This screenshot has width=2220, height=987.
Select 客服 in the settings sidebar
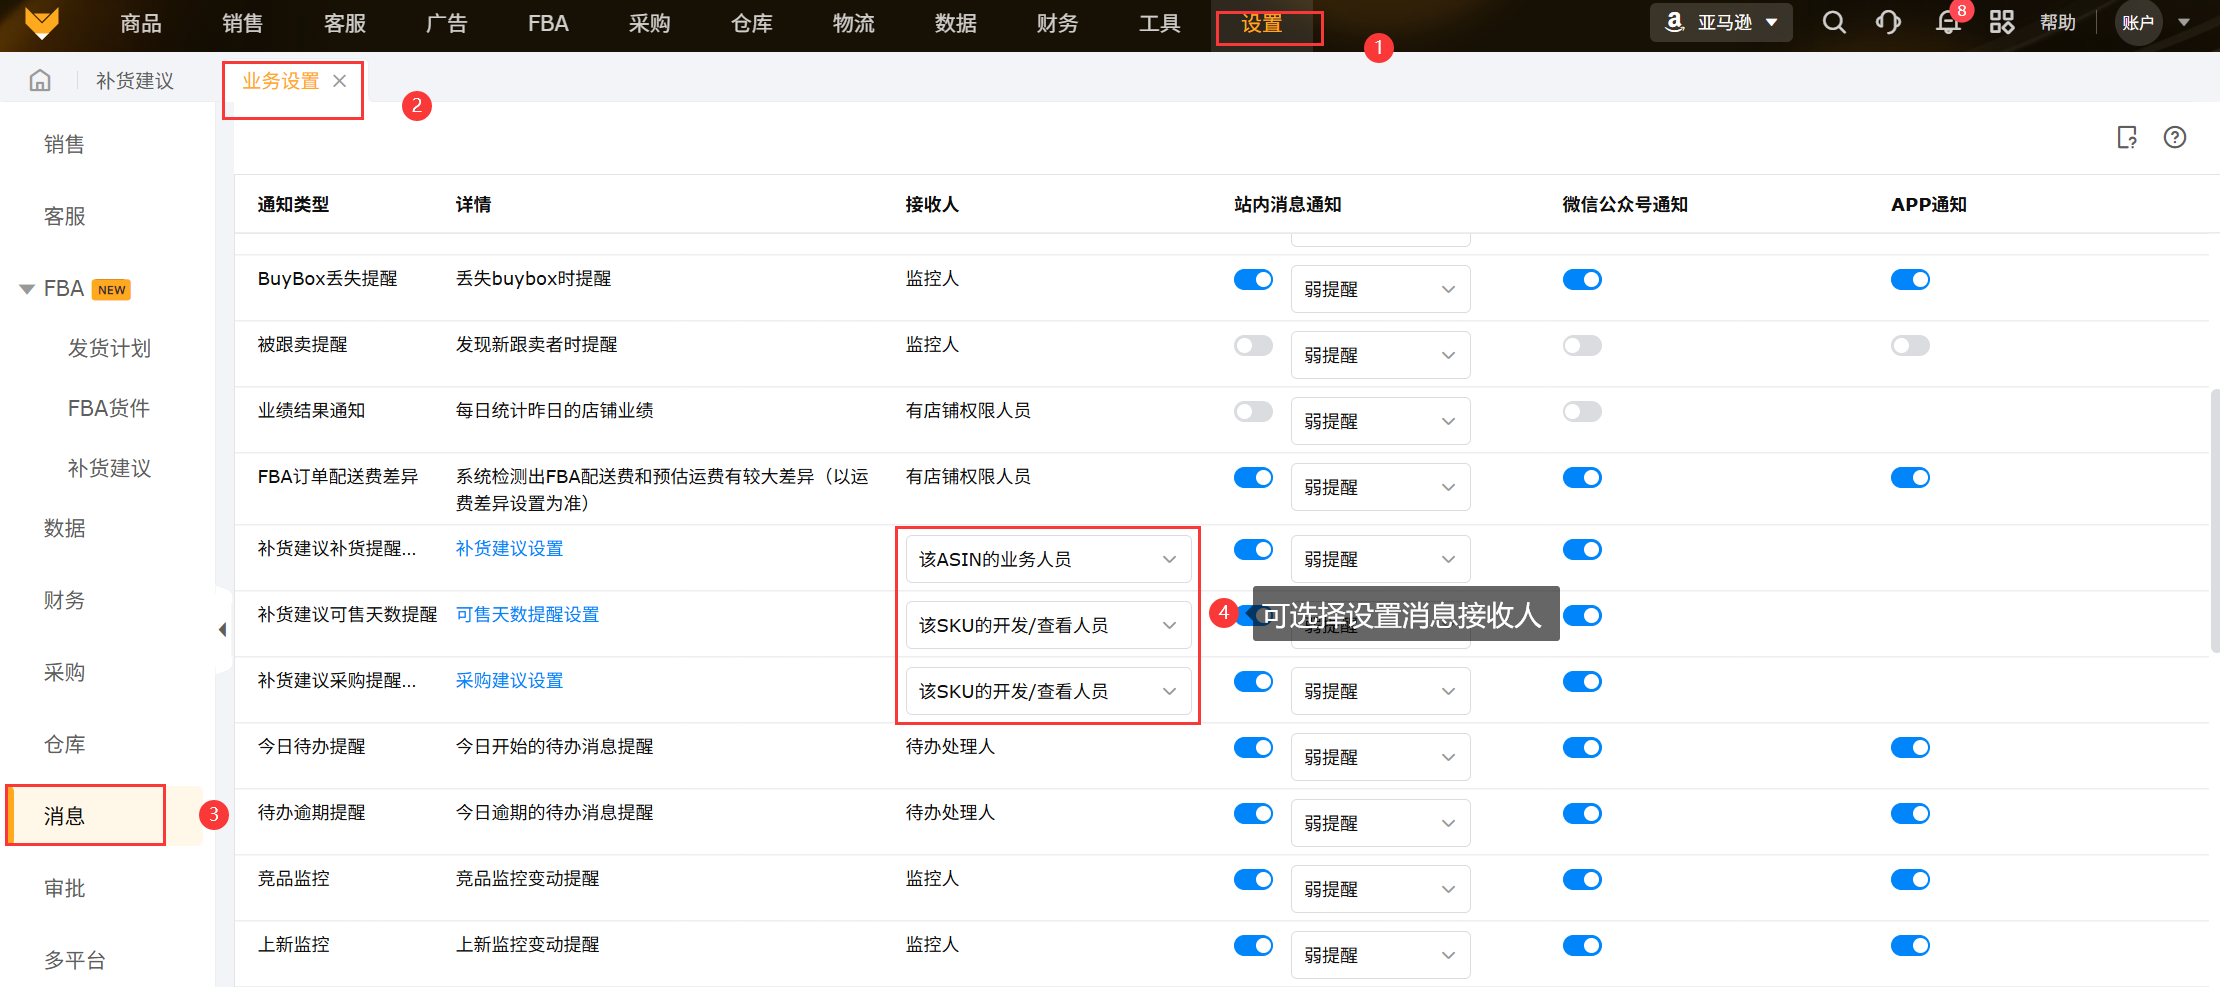pyautogui.click(x=64, y=217)
